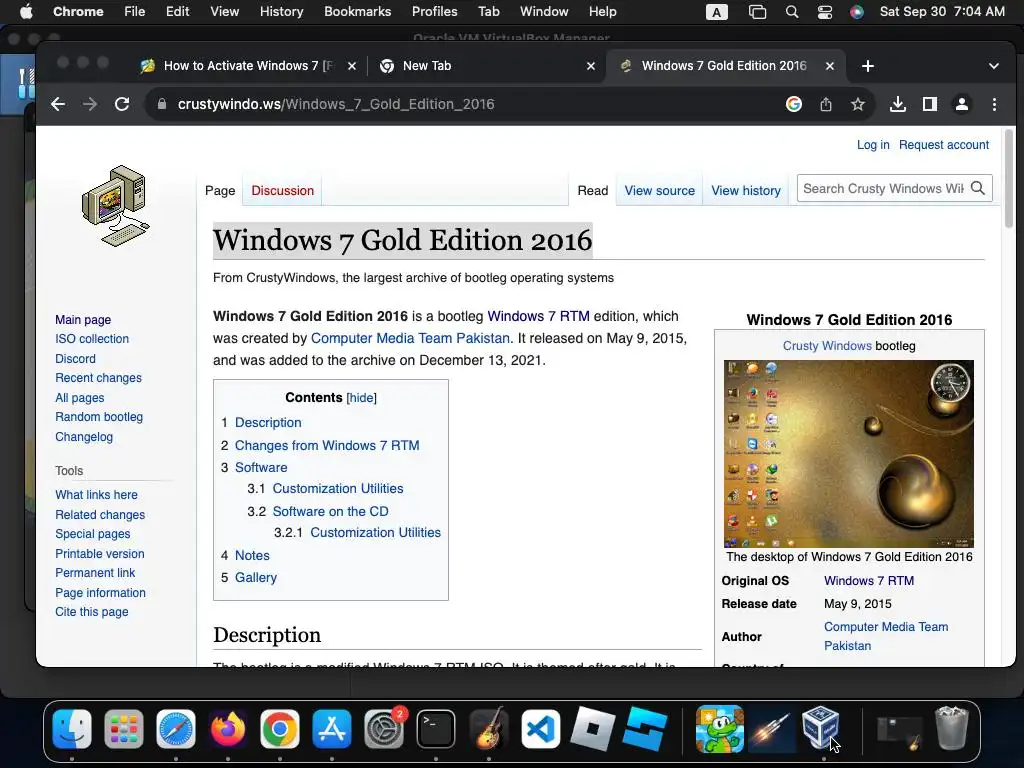Viewport: 1024px width, 768px height.
Task: Expand the tab search chevron
Action: (x=994, y=66)
